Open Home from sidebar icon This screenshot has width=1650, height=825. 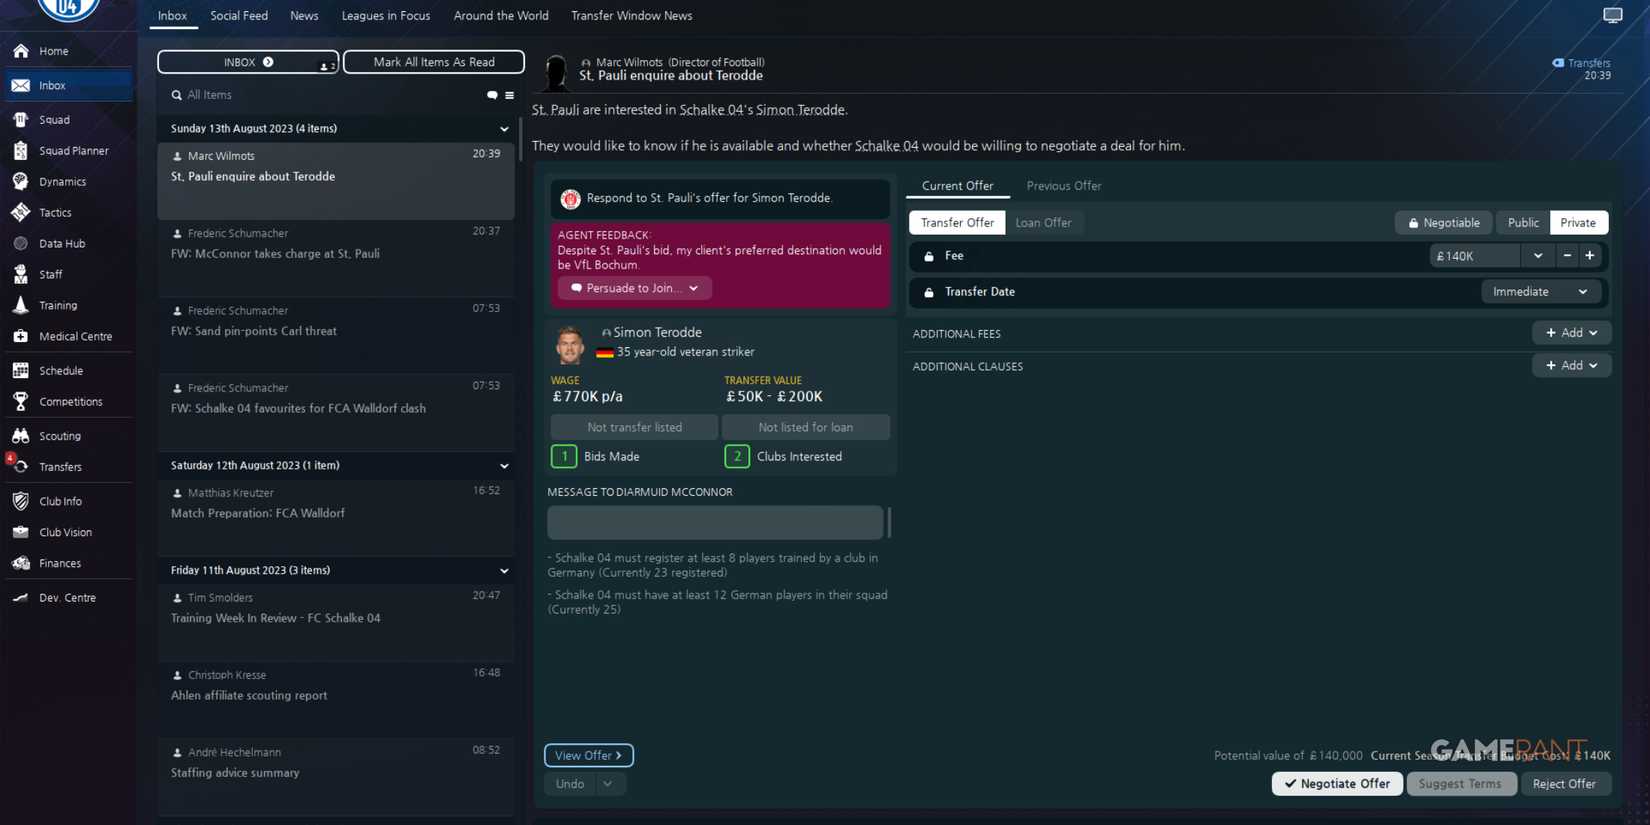(x=21, y=51)
